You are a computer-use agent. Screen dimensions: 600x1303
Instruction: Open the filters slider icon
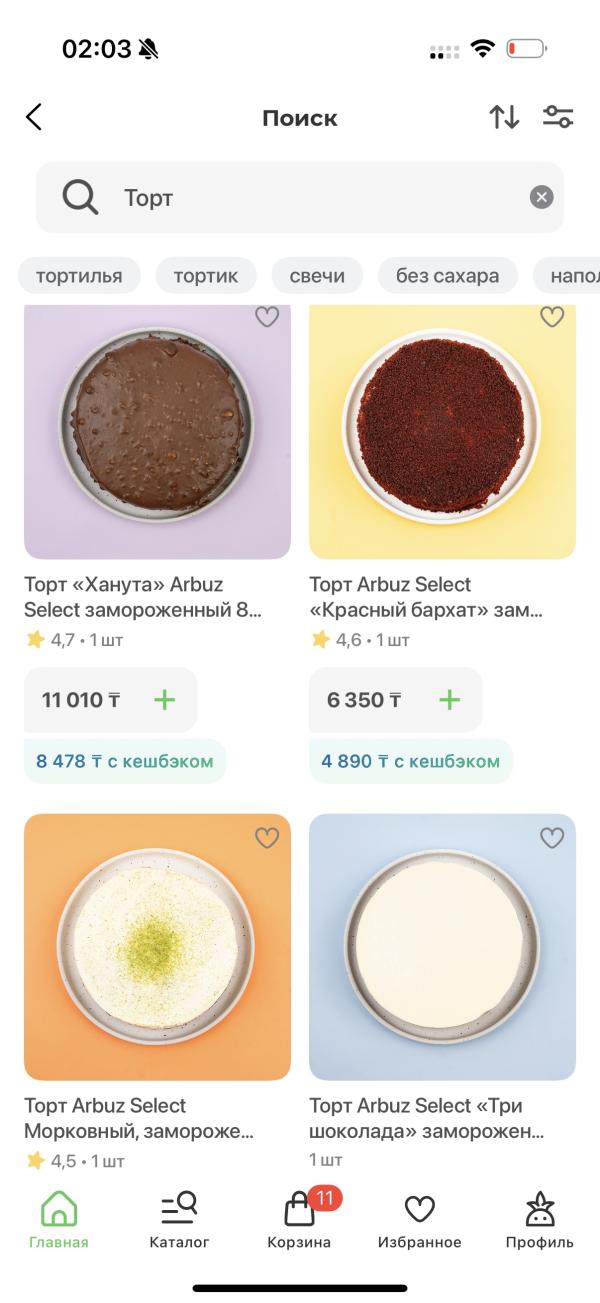click(558, 118)
